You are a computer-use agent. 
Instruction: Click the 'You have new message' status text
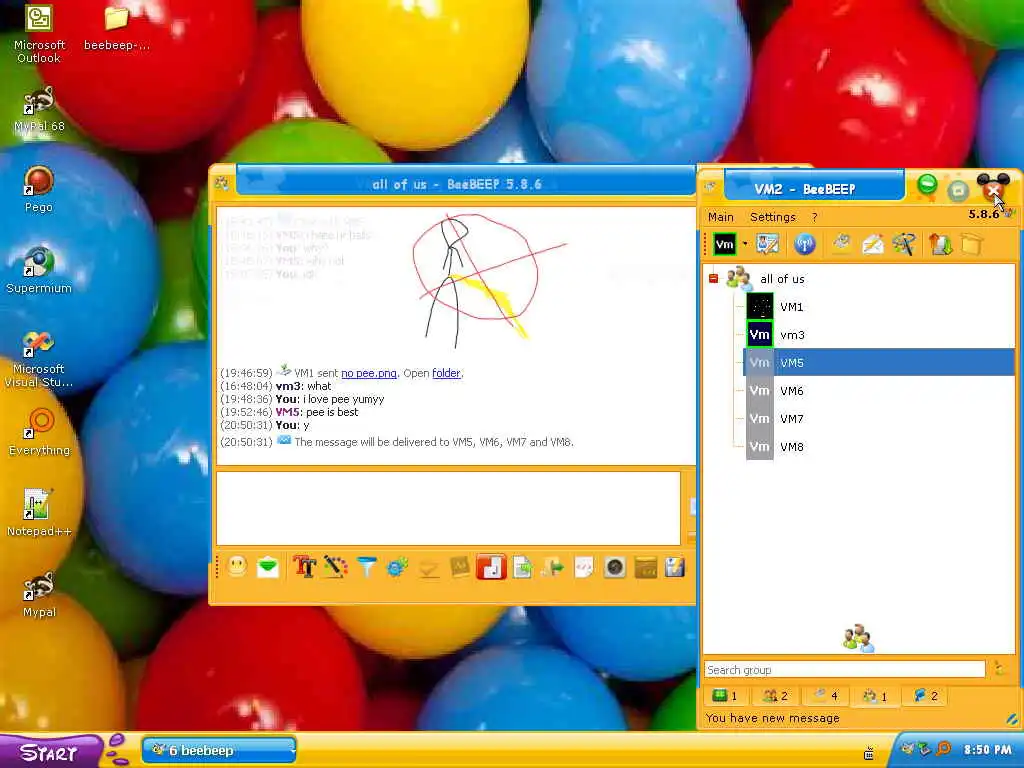coord(773,718)
